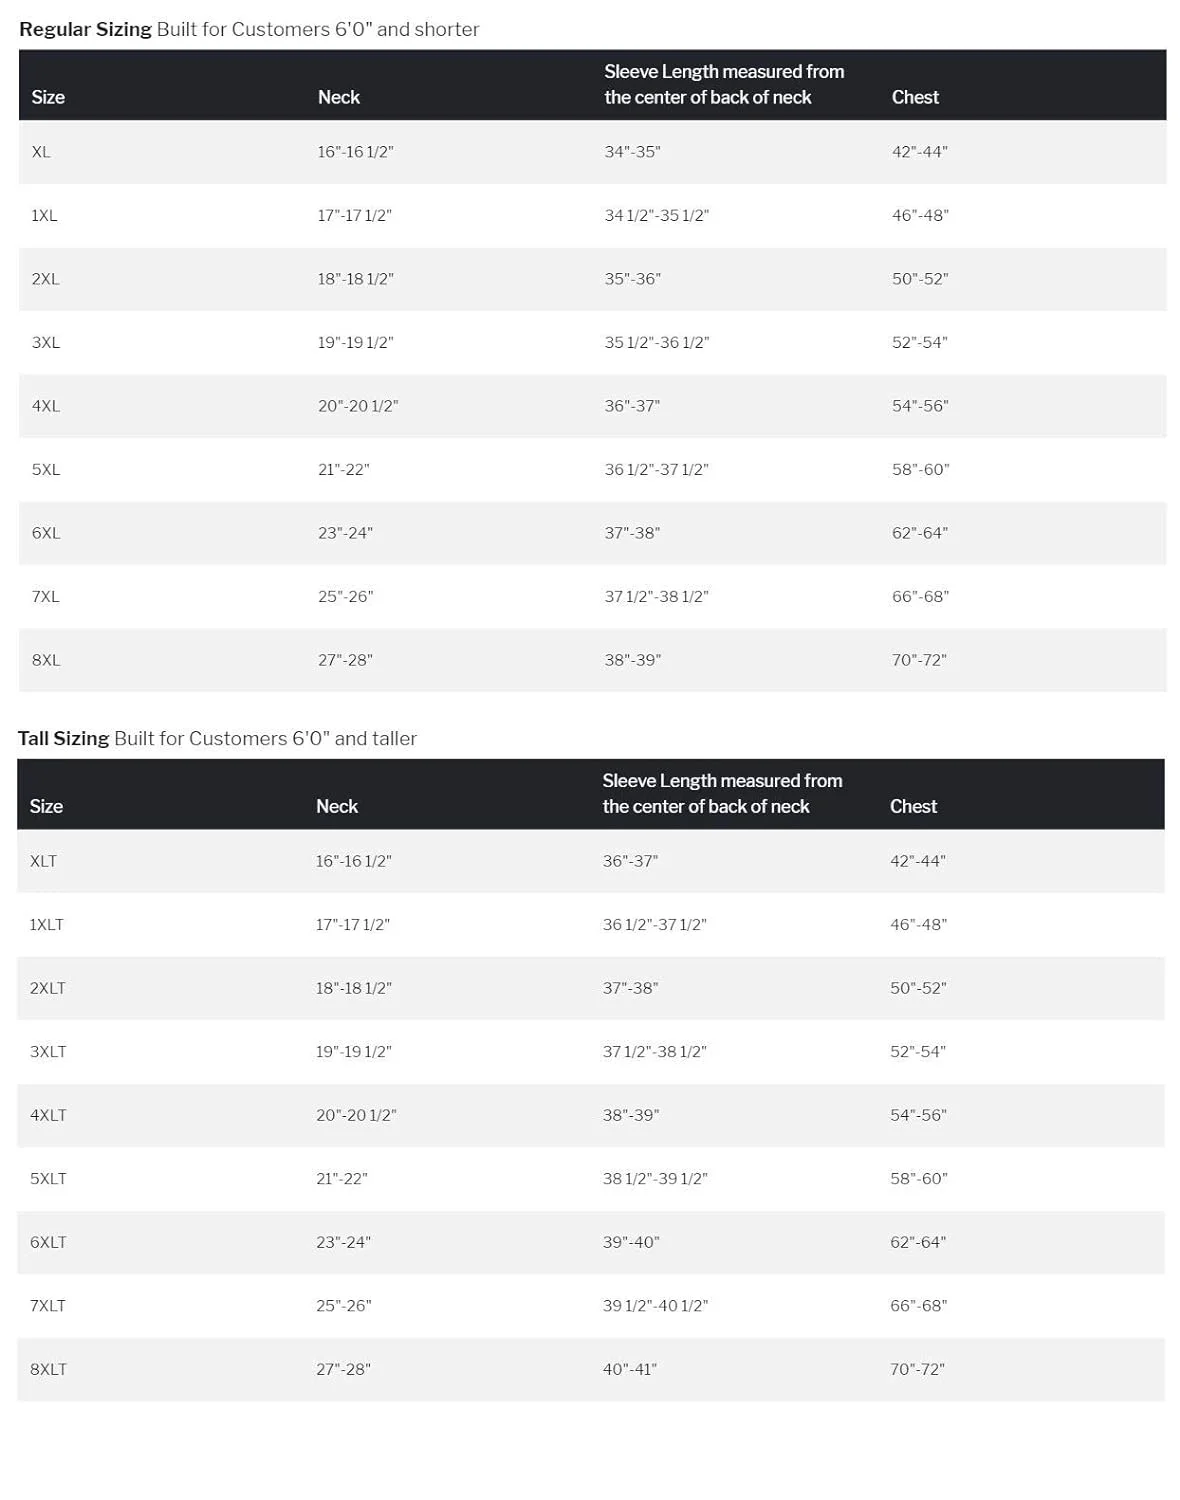
Task: Click Sleeve Length header in Regular Sizing table
Action: 723,84
